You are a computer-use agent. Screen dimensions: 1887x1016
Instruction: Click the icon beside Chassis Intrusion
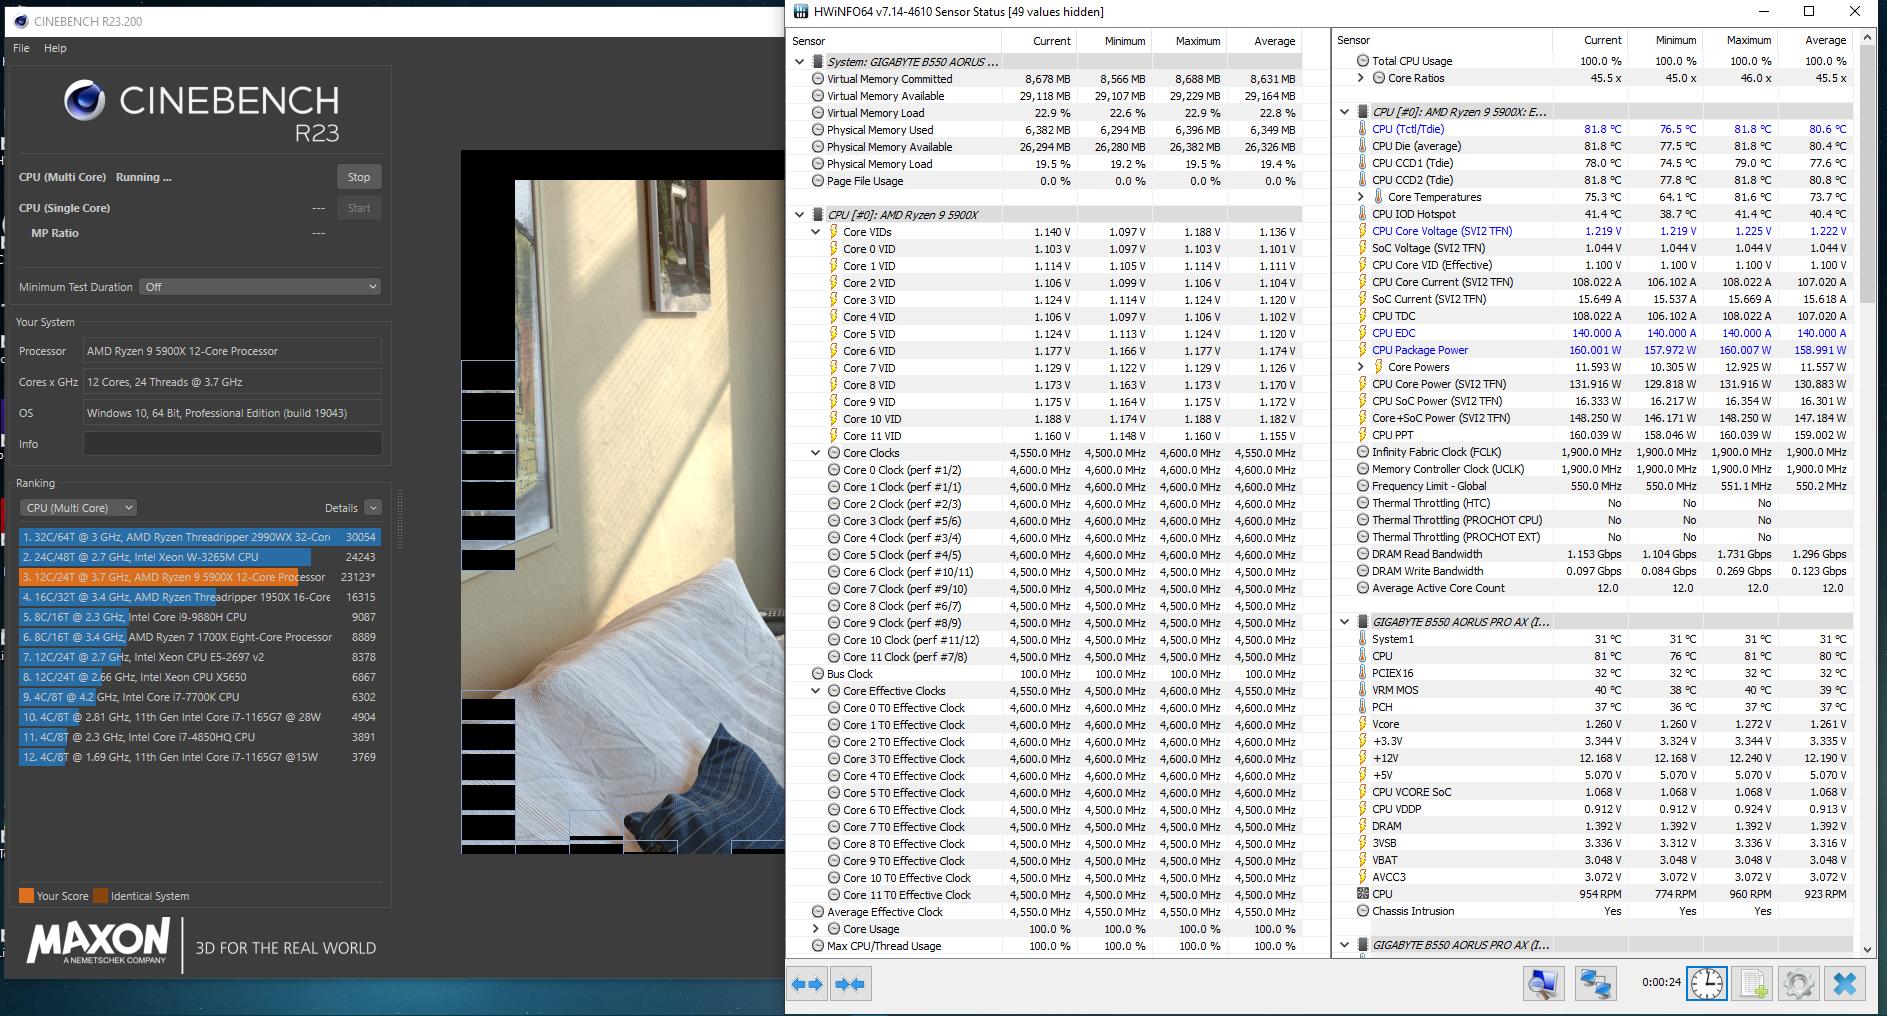point(1362,911)
